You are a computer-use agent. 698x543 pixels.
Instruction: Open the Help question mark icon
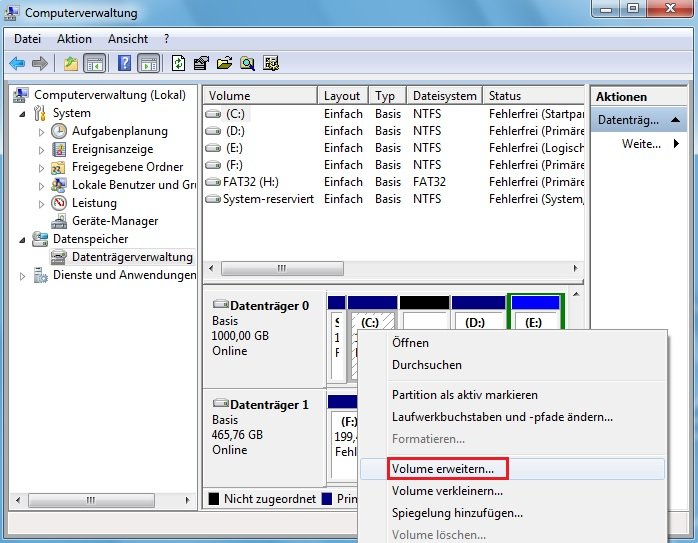pyautogui.click(x=124, y=63)
